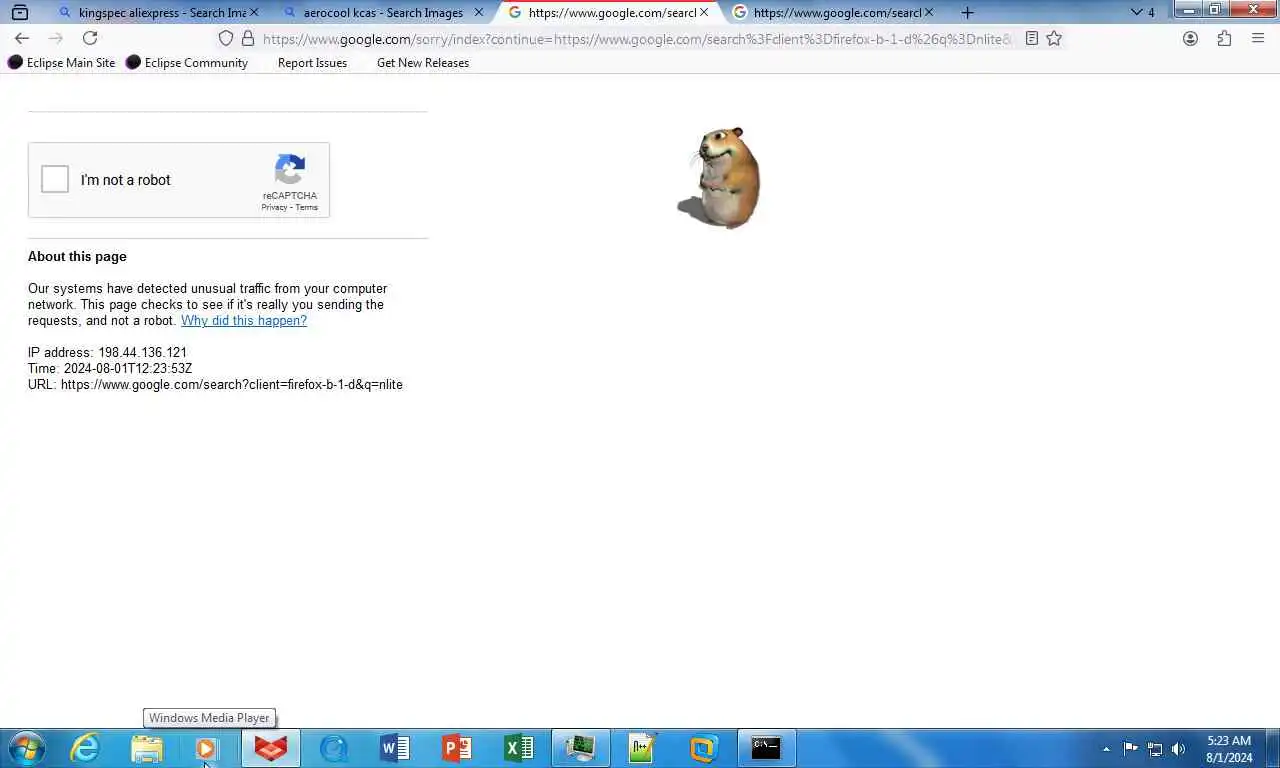Click the tracking protection shield icon
This screenshot has height=768, width=1280.
[x=226, y=39]
